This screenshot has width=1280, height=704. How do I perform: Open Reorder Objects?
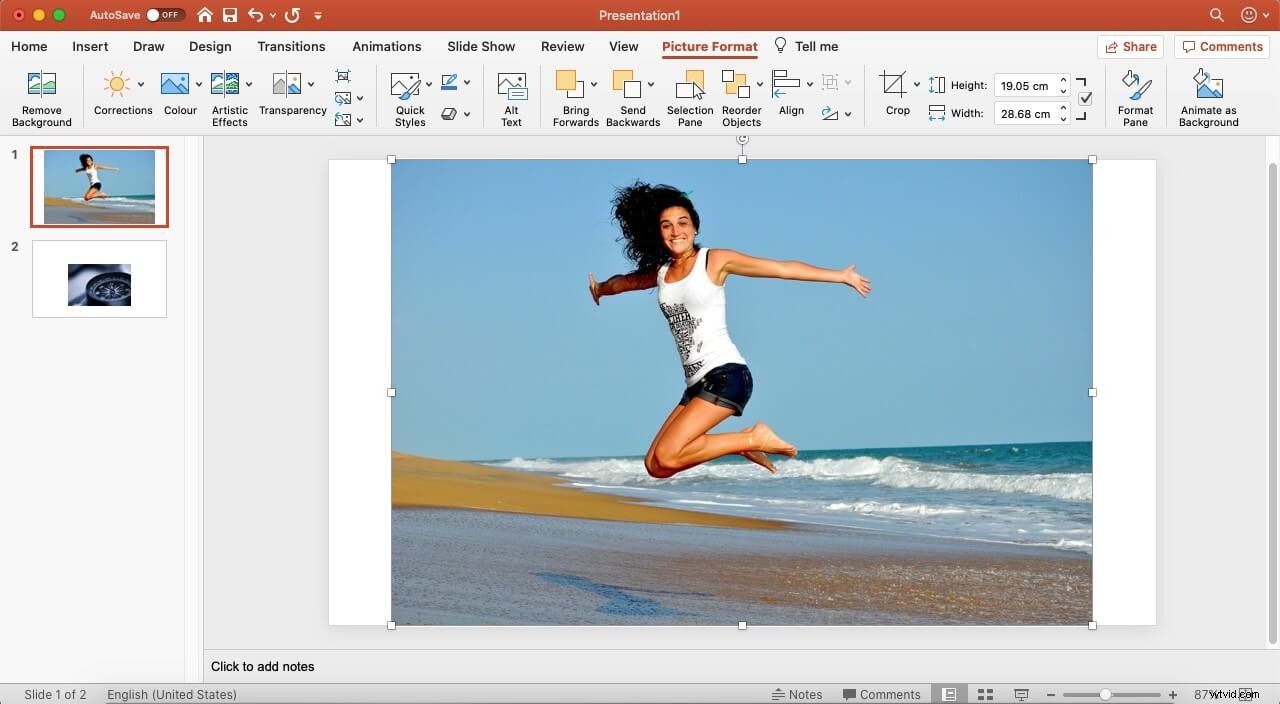click(741, 95)
